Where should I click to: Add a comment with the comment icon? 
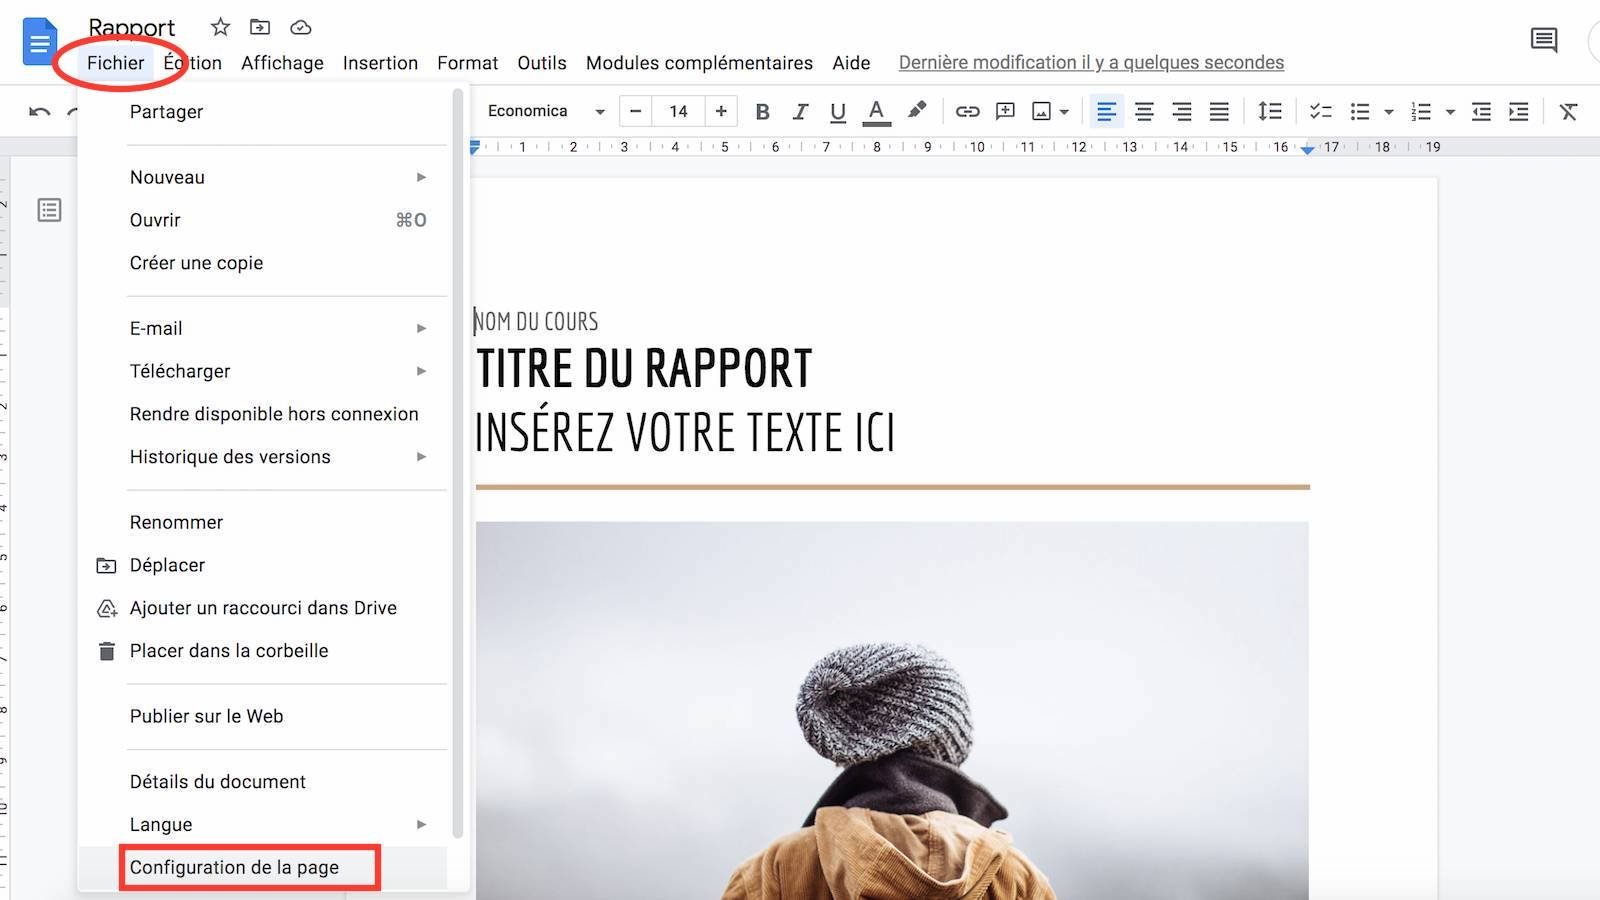pyautogui.click(x=1005, y=111)
